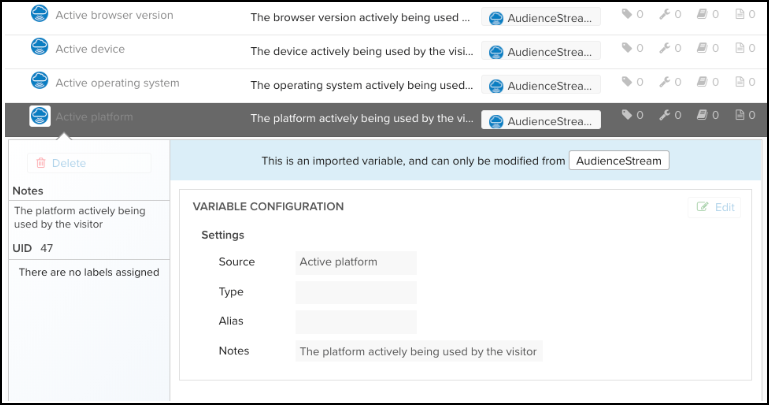Click the Active browser version row icon
Viewport: 769px width, 405px height.
tap(40, 15)
